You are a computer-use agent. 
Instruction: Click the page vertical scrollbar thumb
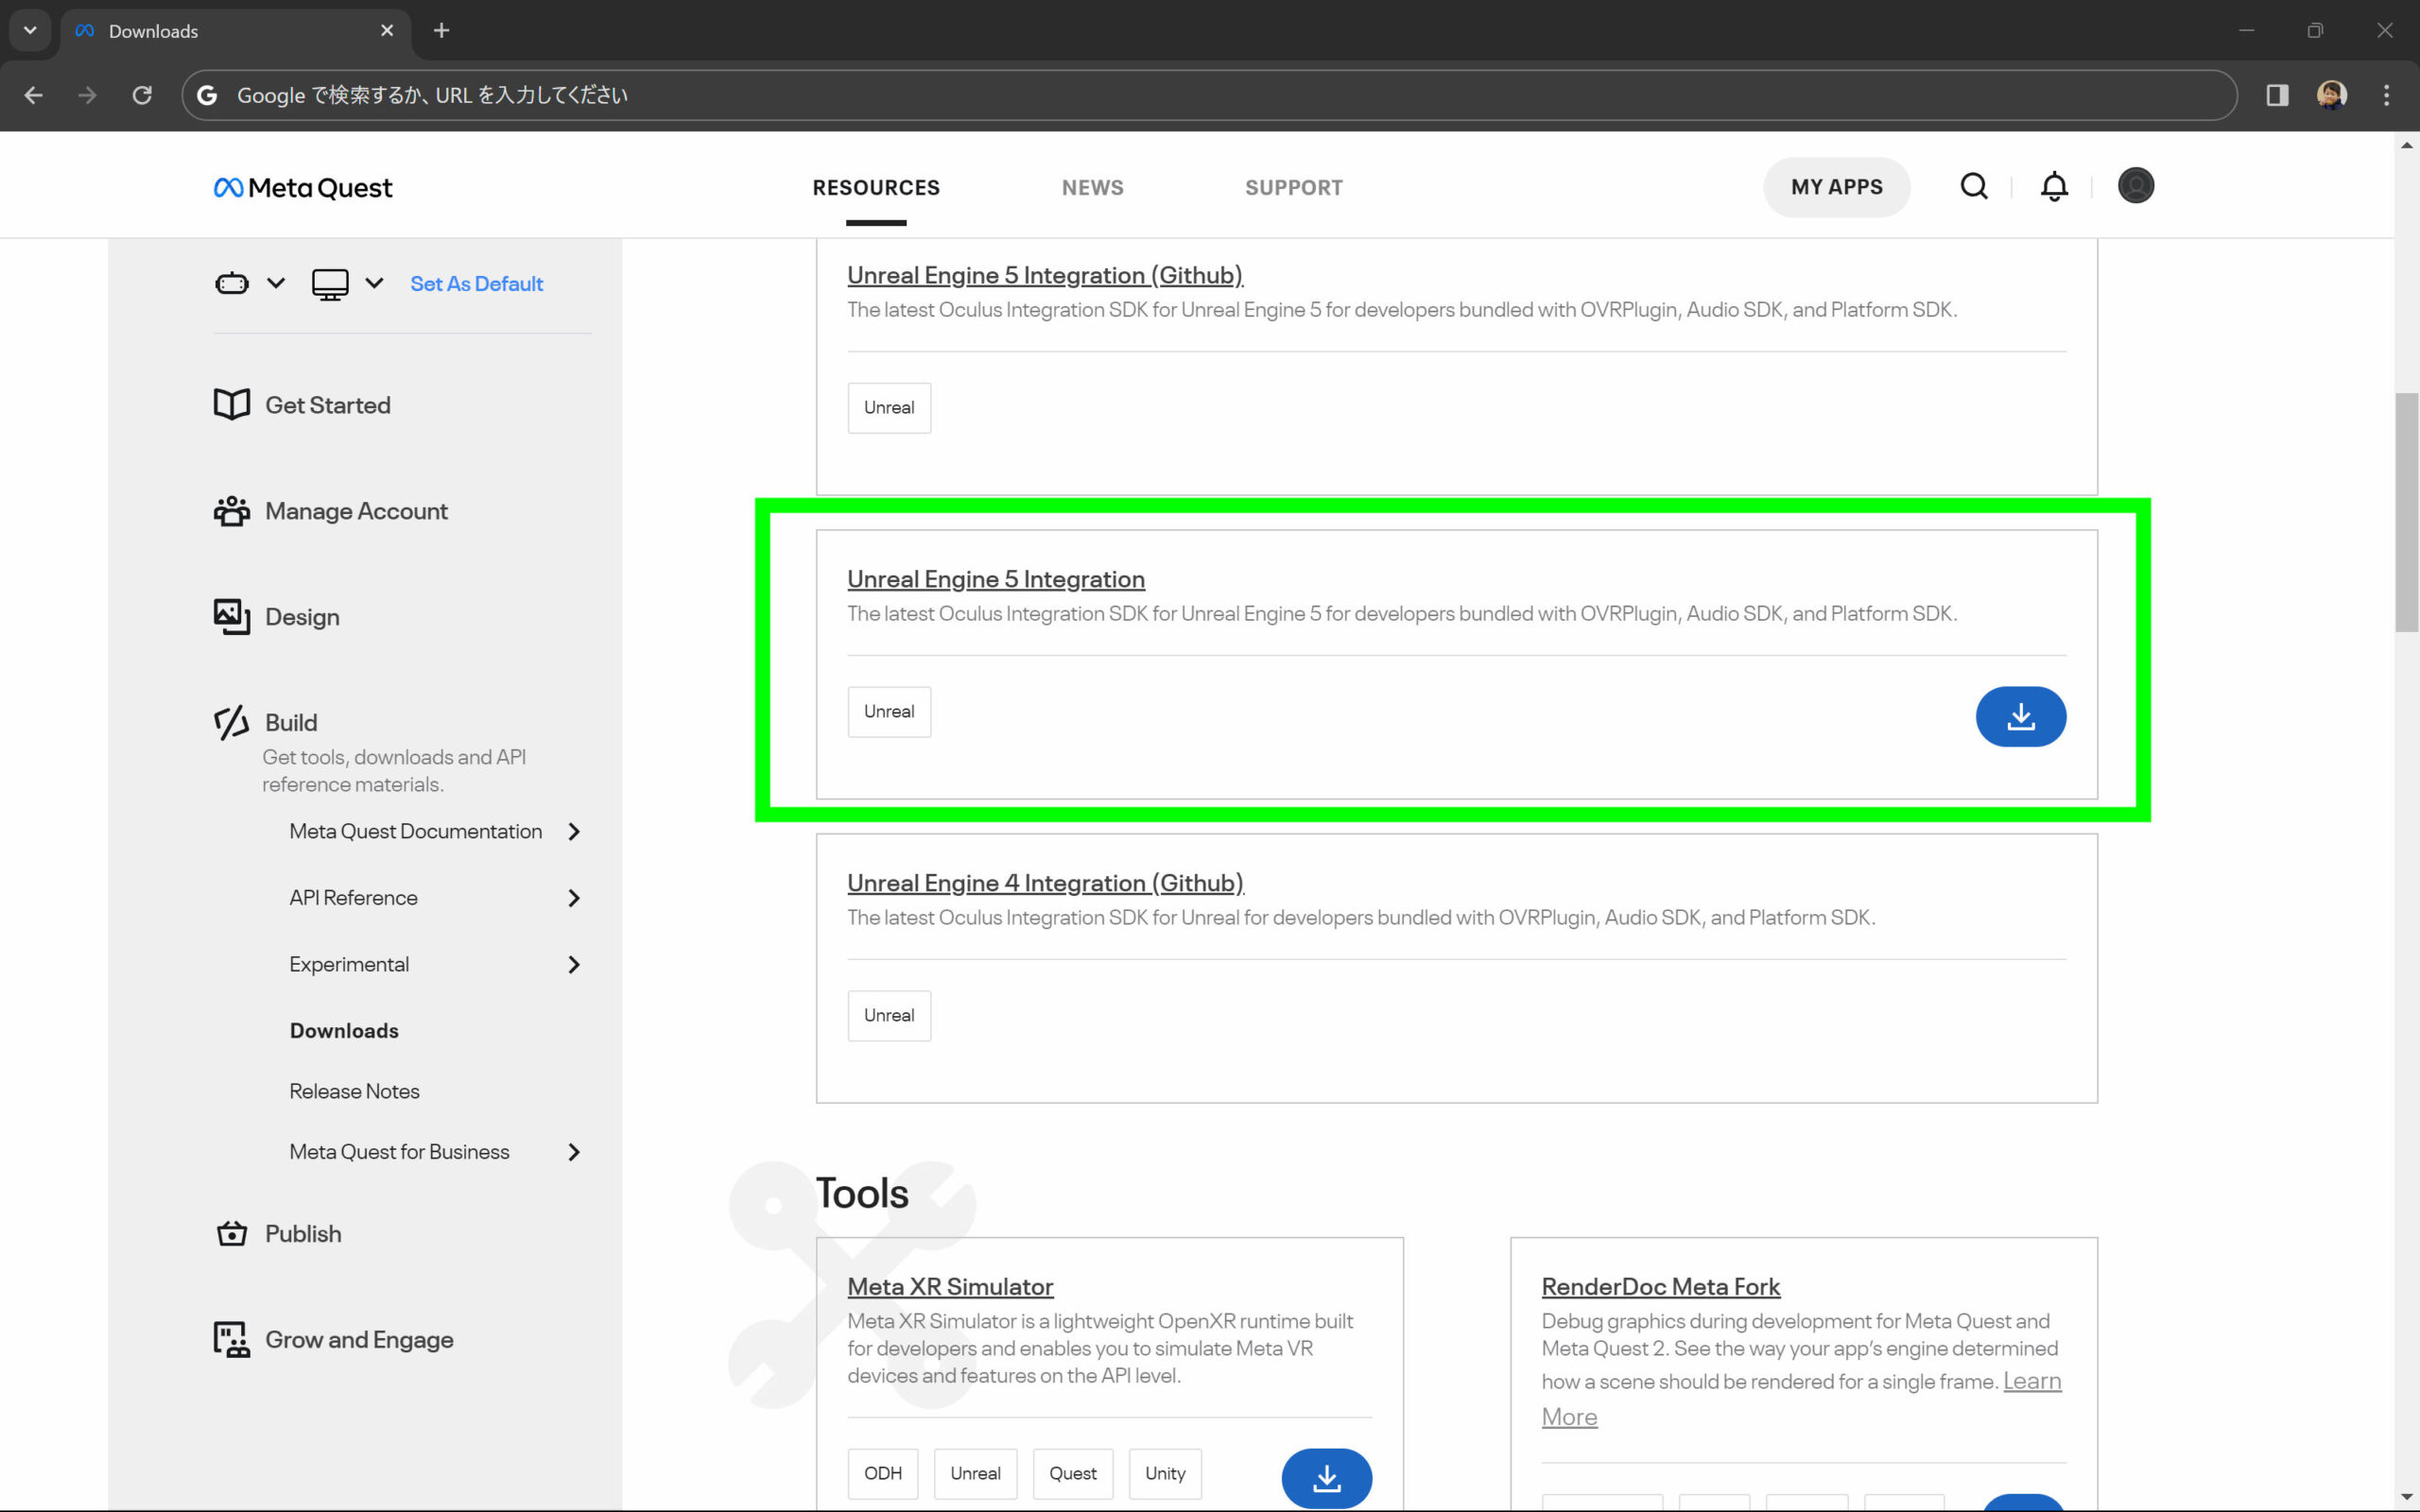pos(2406,512)
